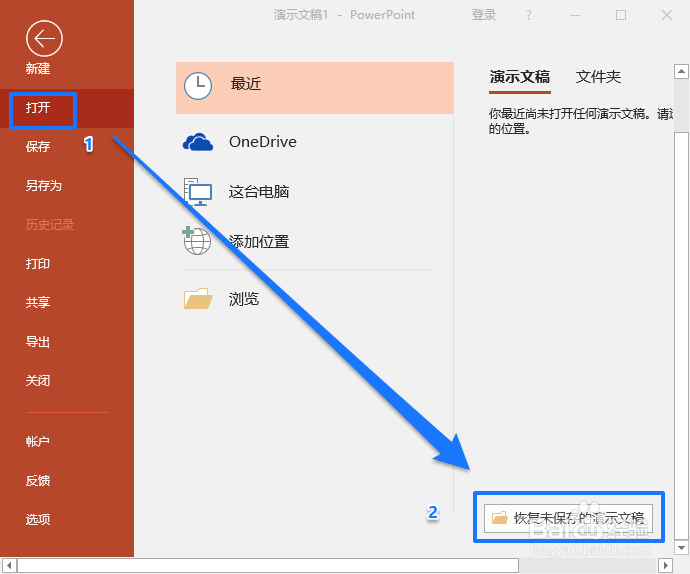Open the 导出 page

click(x=37, y=342)
